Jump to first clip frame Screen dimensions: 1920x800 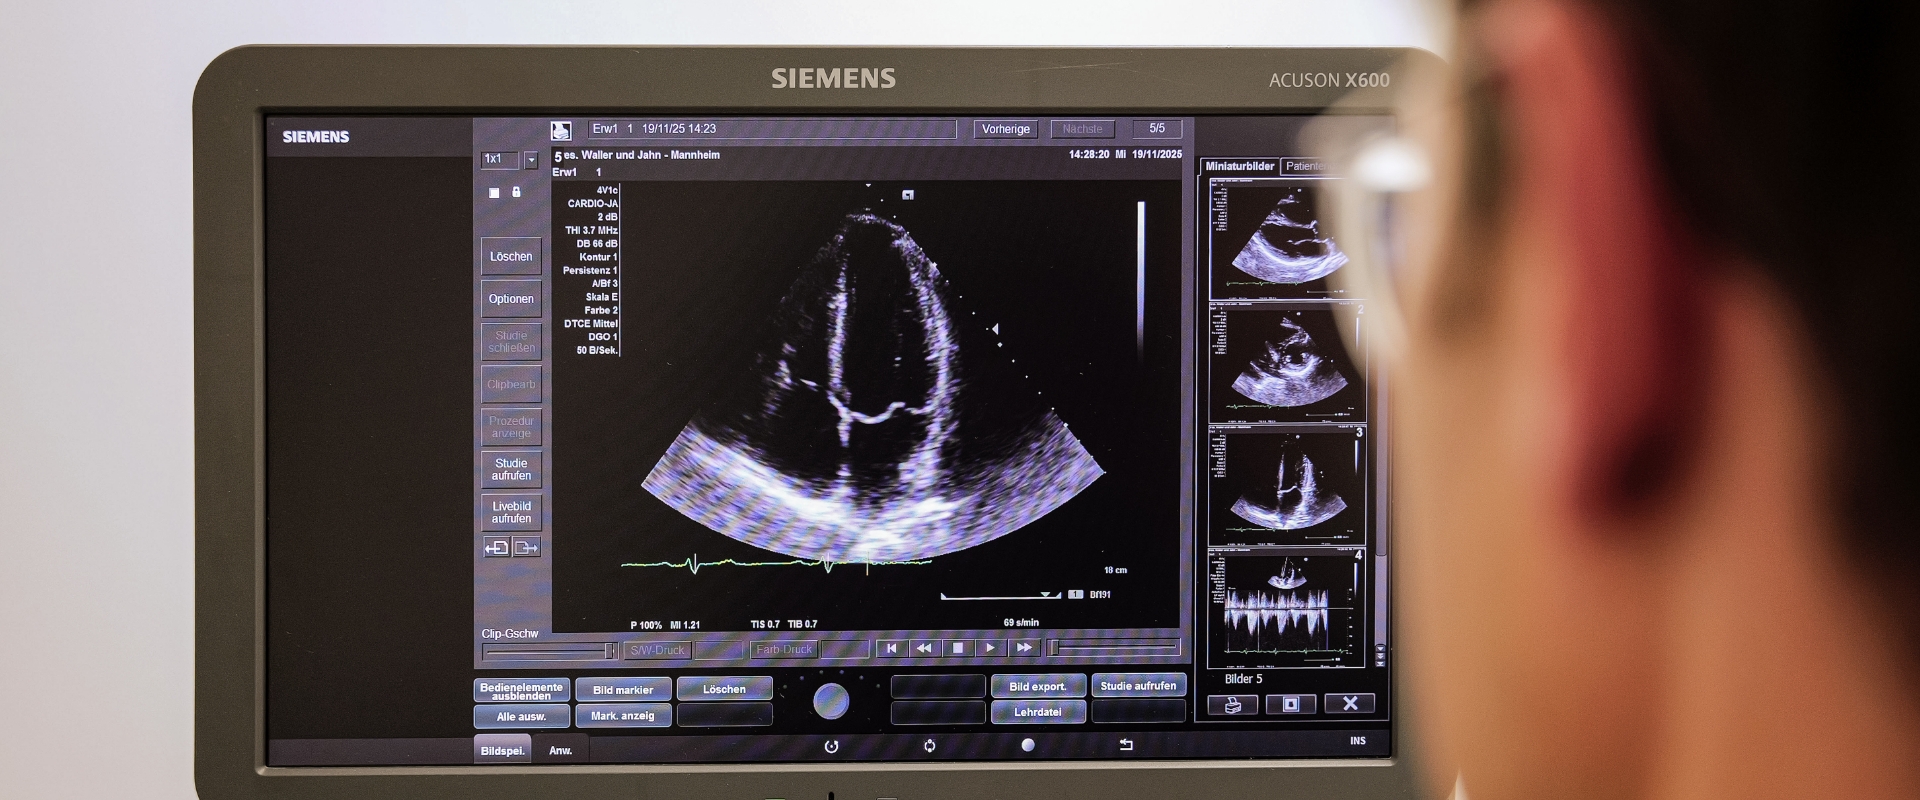pyautogui.click(x=892, y=649)
